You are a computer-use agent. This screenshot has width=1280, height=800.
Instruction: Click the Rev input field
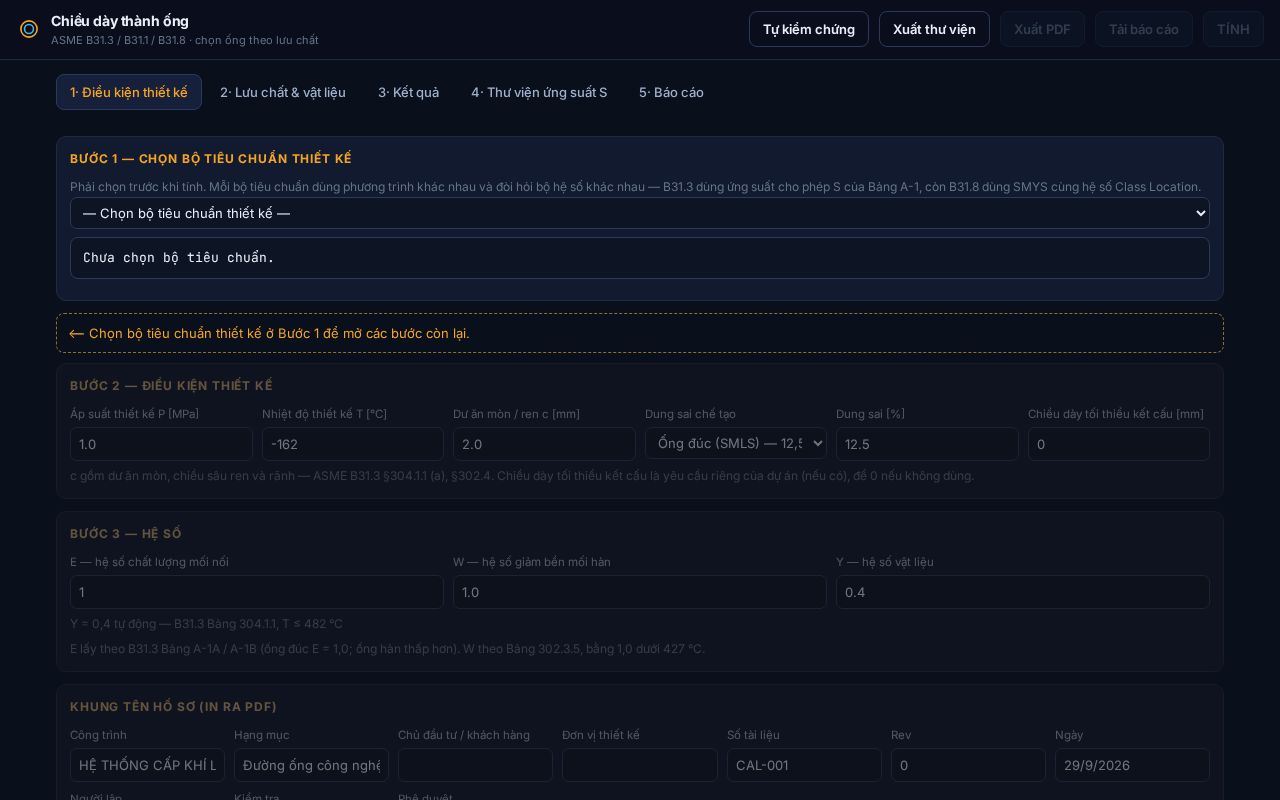968,765
